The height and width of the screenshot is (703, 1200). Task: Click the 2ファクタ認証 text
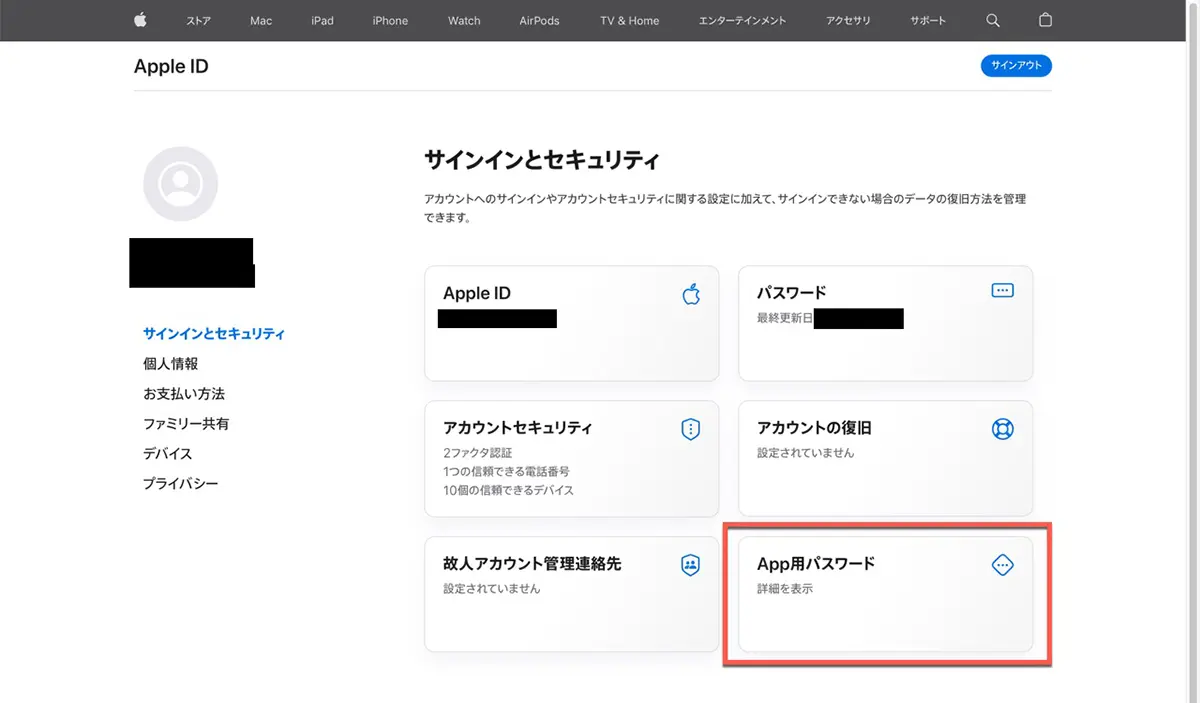coord(478,453)
